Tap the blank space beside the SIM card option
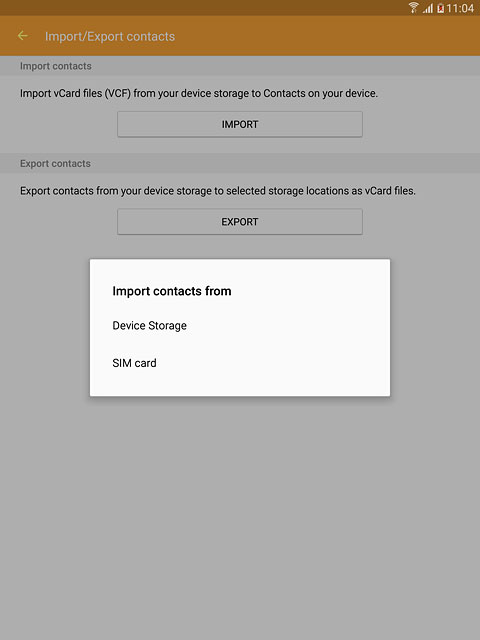 pos(271,363)
